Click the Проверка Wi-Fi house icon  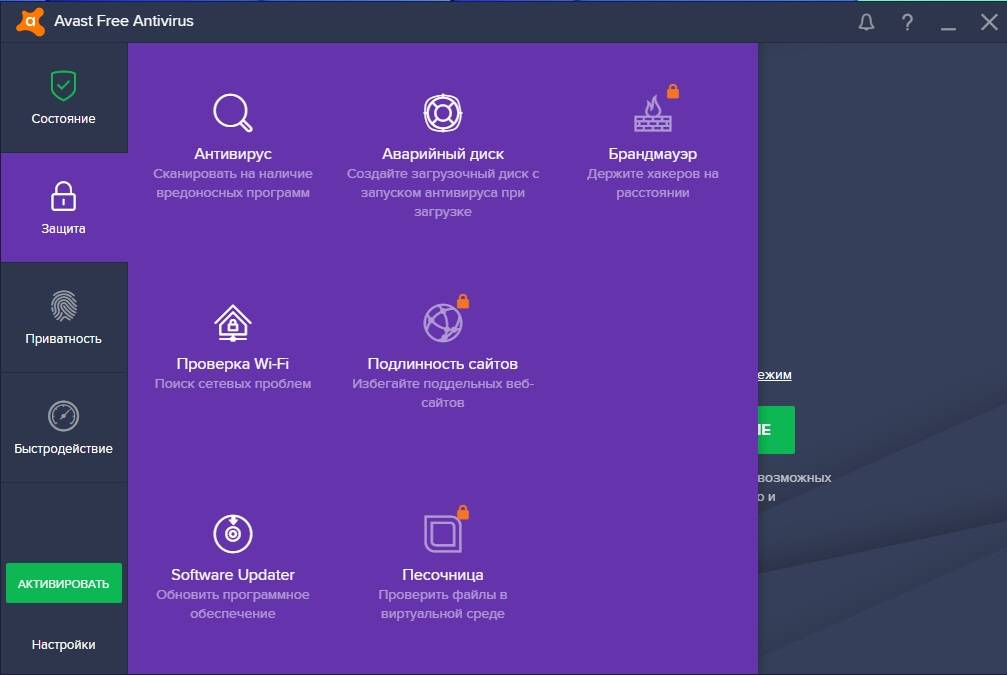tap(232, 323)
